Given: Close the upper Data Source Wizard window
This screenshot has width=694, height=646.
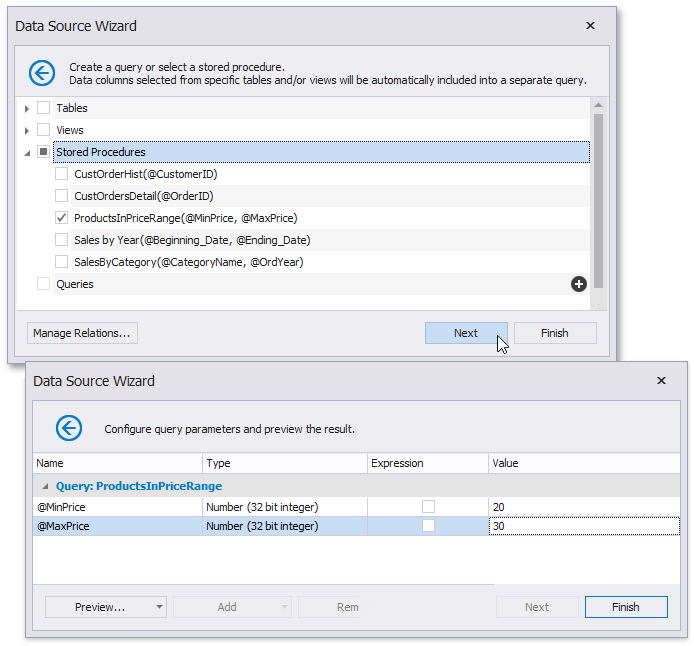Looking at the screenshot, I should [x=590, y=26].
